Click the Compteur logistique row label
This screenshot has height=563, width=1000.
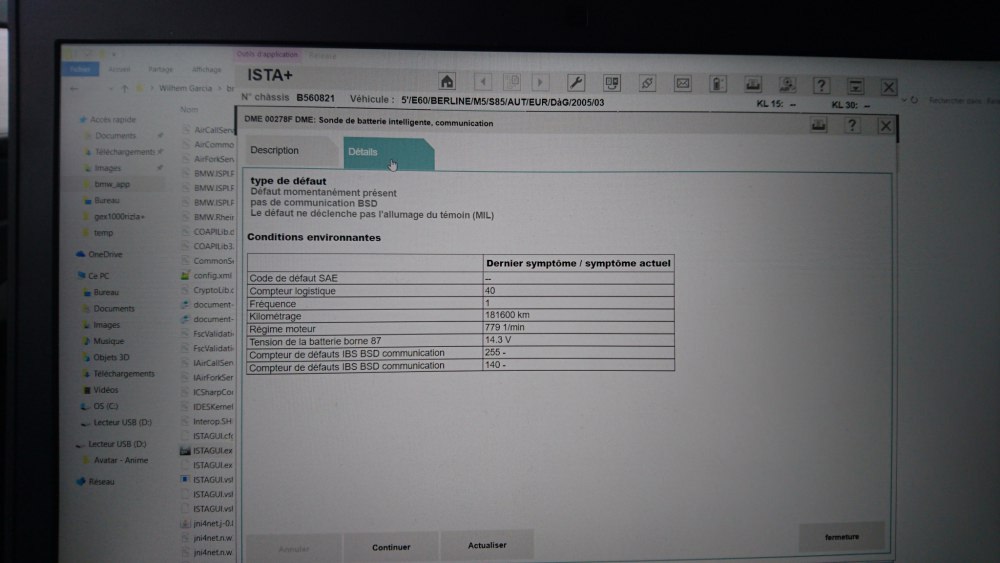click(x=292, y=291)
